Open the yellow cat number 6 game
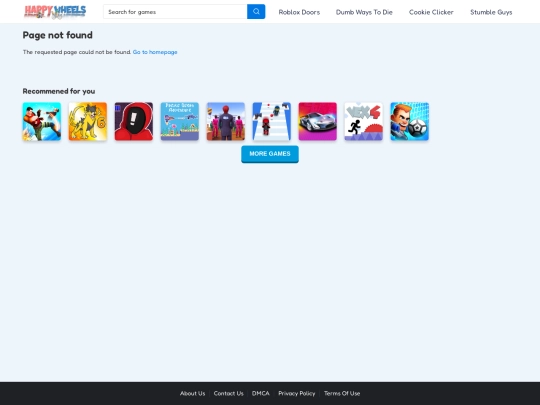The height and width of the screenshot is (405, 540). coord(88,121)
